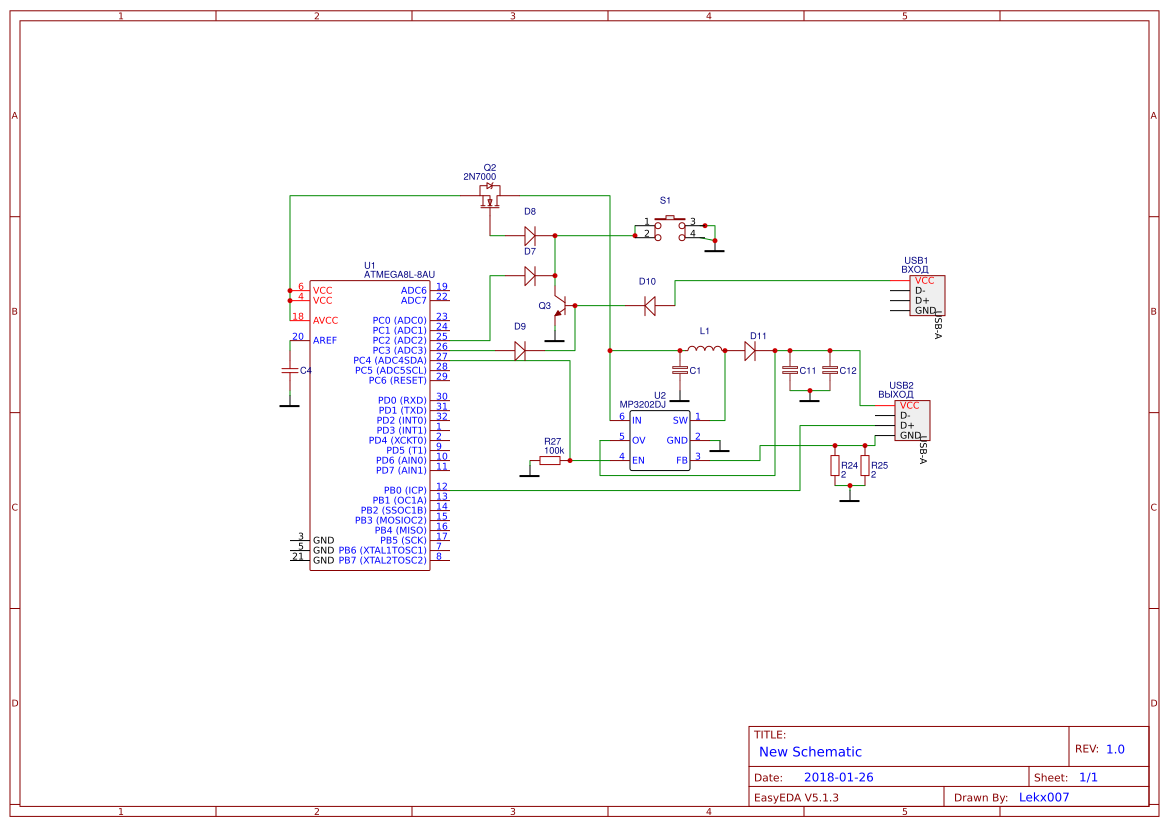Select the REV 1.0 field

point(1114,749)
